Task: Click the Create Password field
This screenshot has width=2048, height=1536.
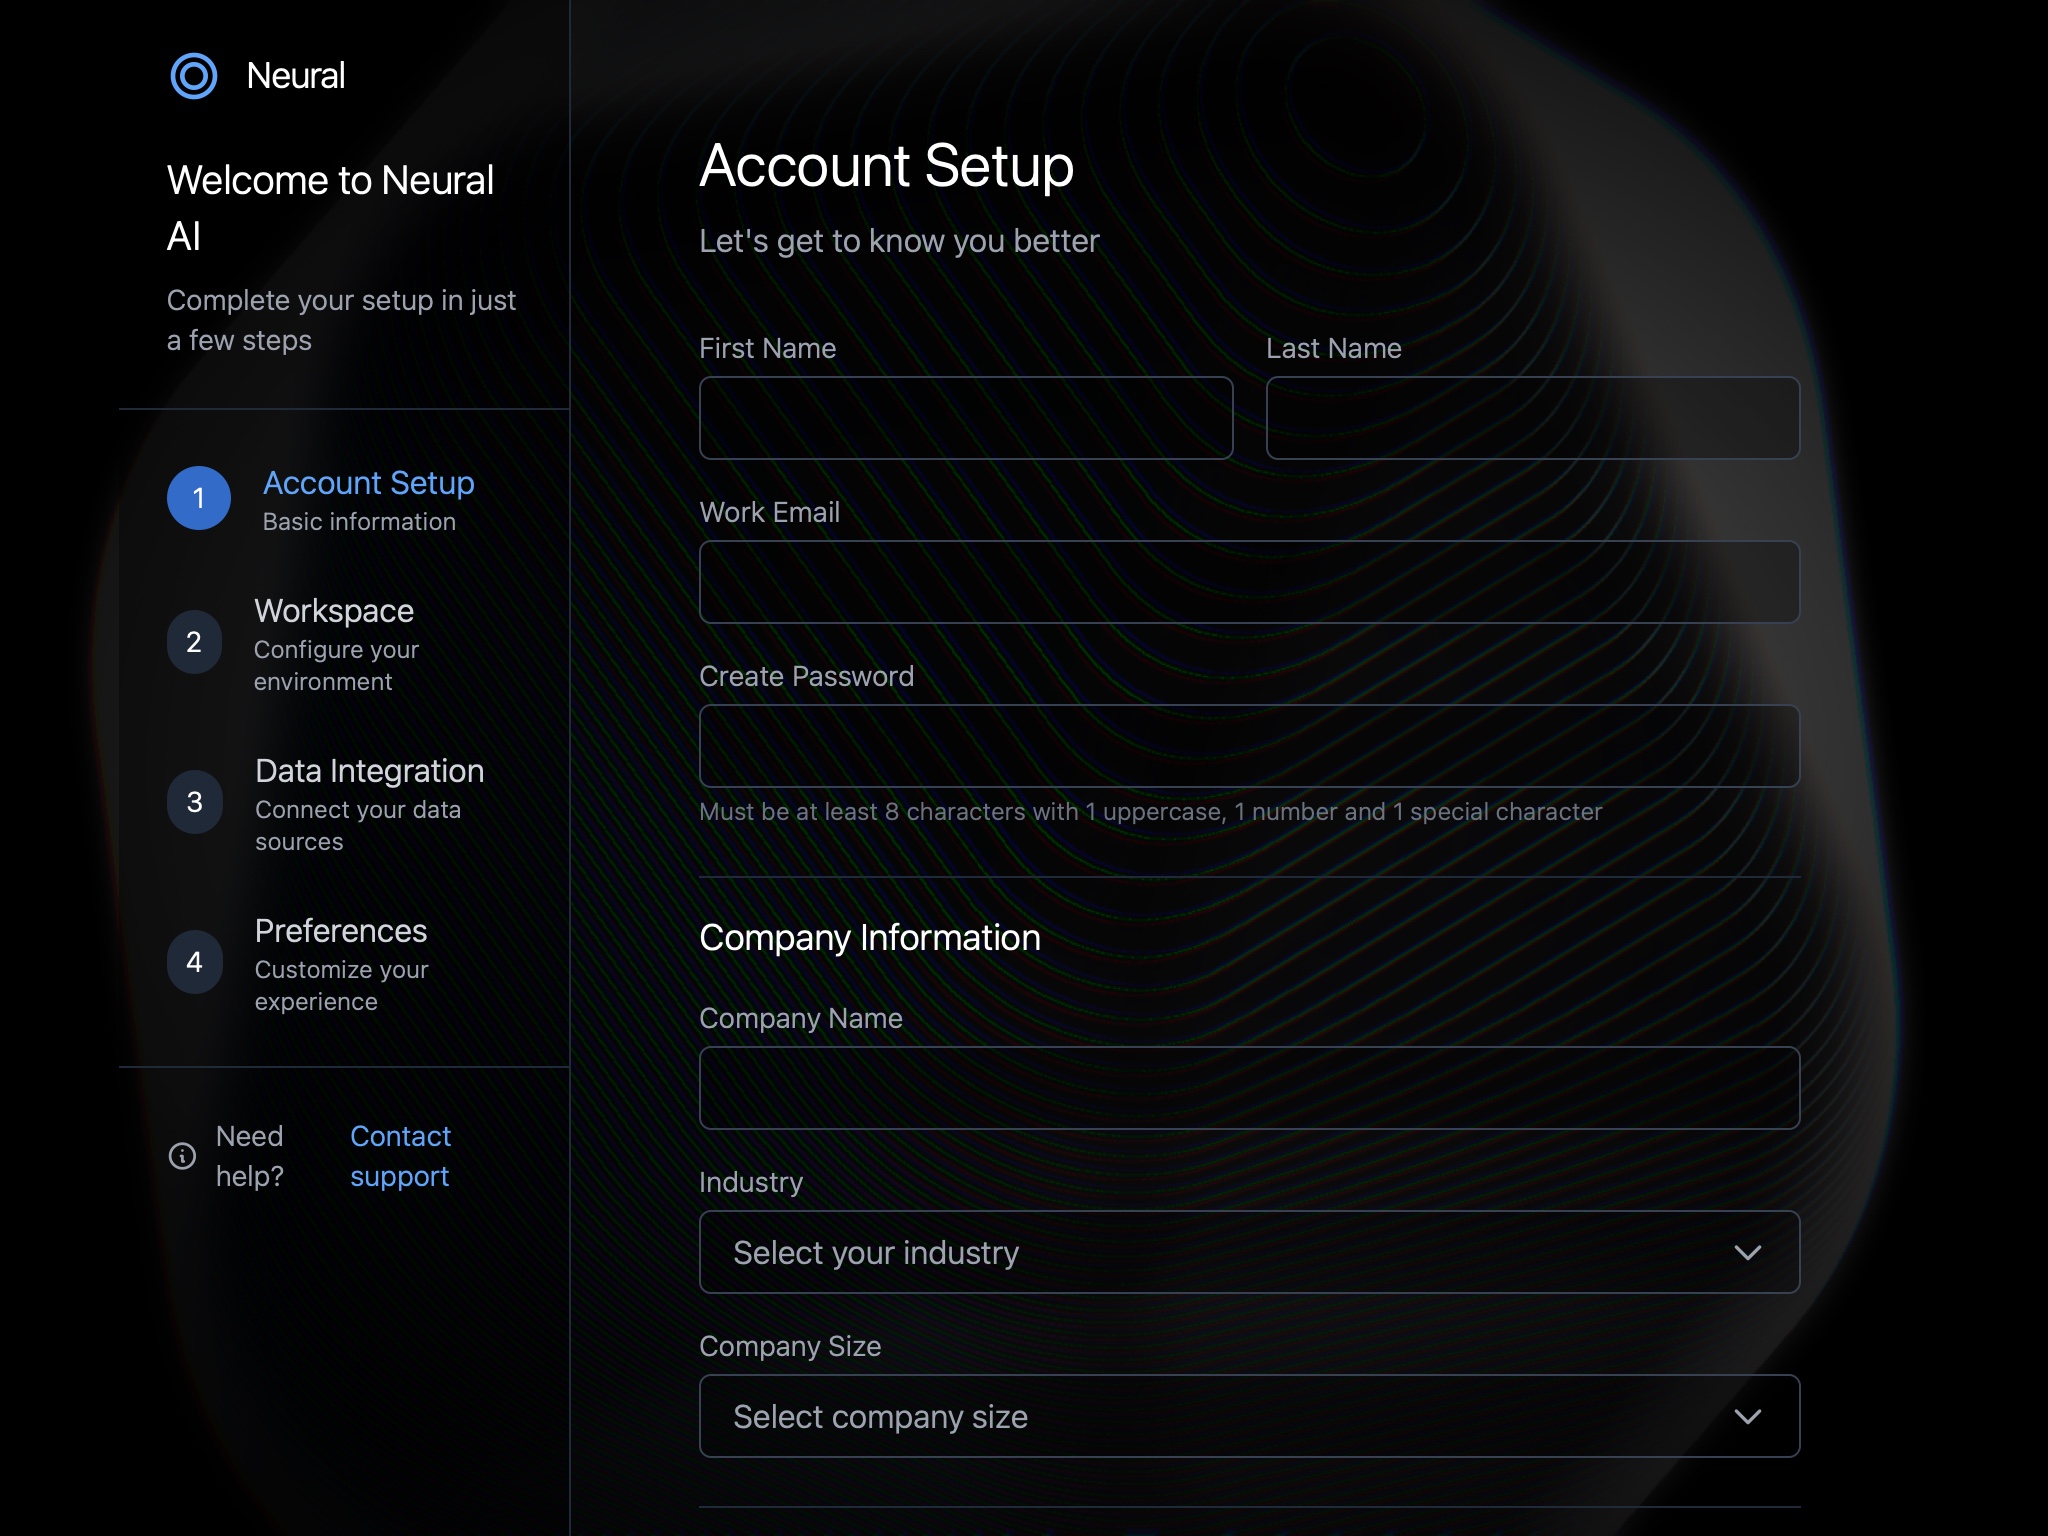Action: point(1248,745)
